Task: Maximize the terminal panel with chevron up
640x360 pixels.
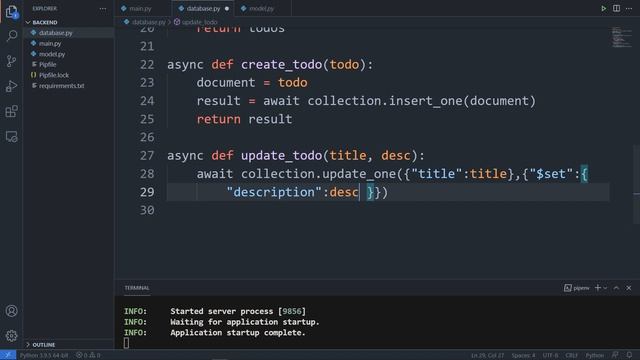Action: (616, 288)
